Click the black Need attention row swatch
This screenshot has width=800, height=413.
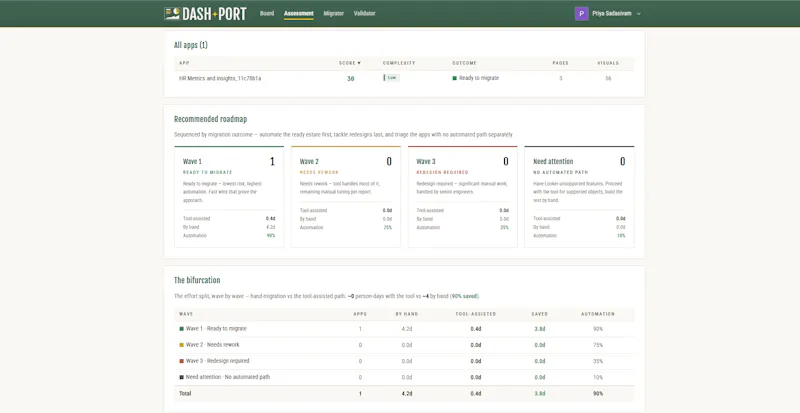tap(182, 377)
